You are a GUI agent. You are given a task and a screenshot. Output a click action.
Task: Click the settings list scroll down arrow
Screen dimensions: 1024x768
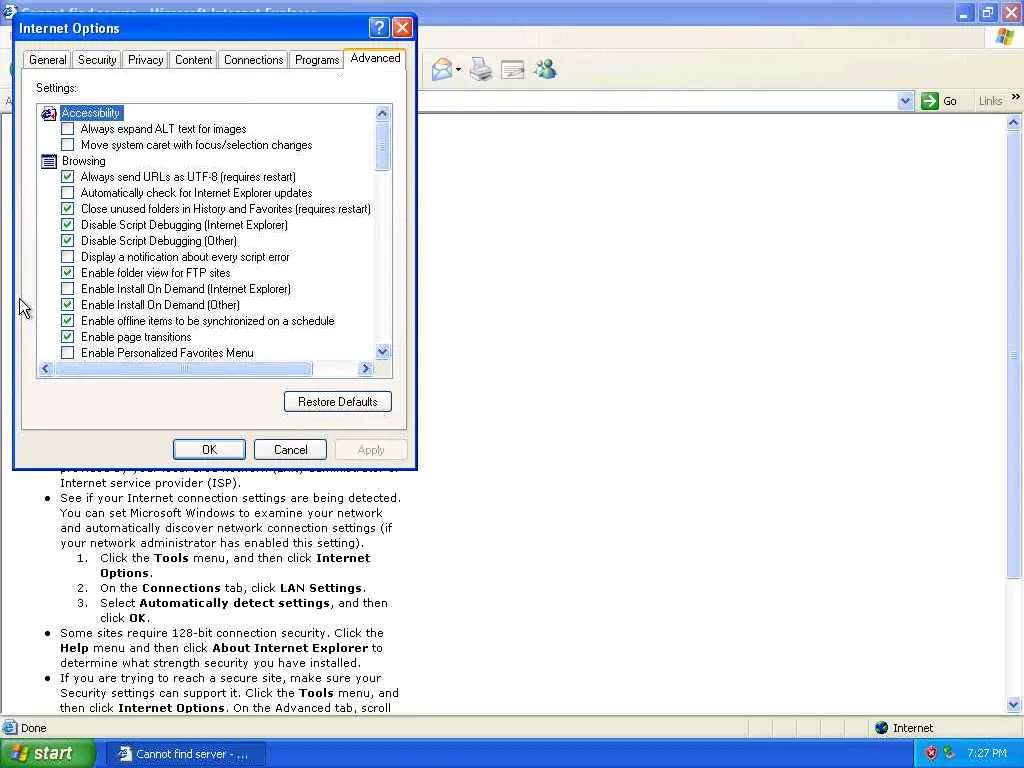[x=383, y=351]
